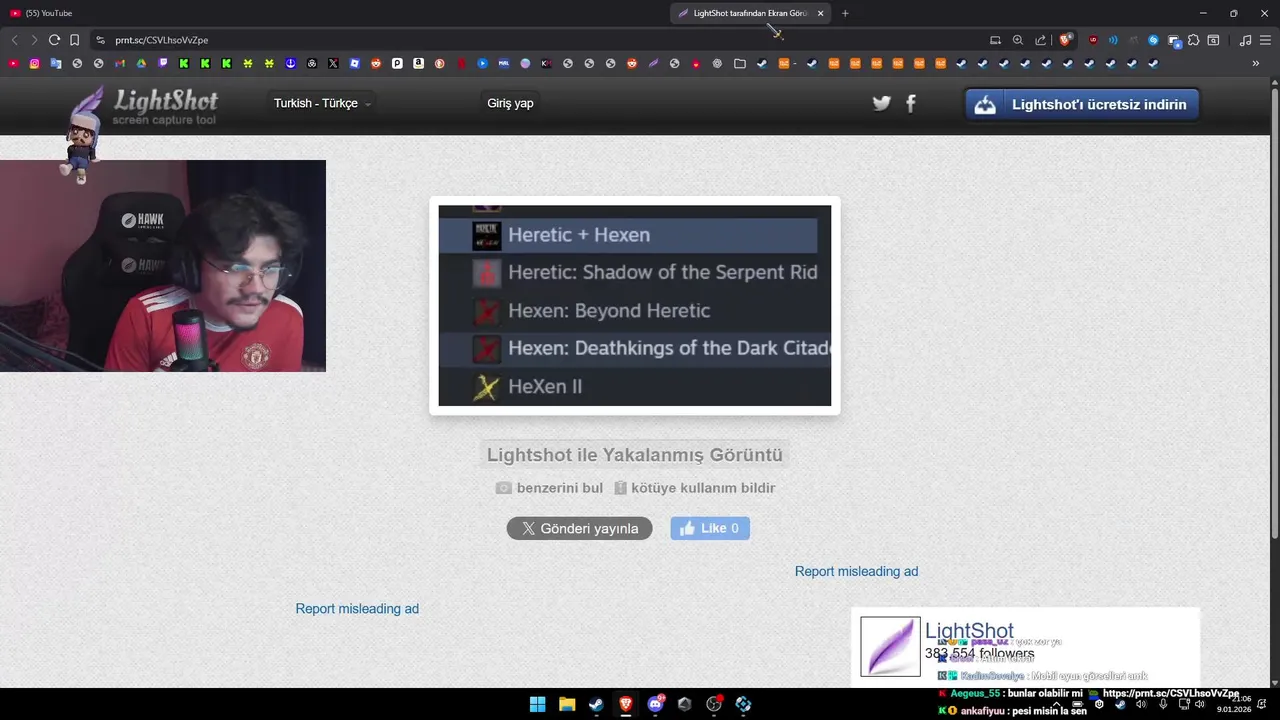Show more bookmarks with the double chevron

coord(1256,63)
